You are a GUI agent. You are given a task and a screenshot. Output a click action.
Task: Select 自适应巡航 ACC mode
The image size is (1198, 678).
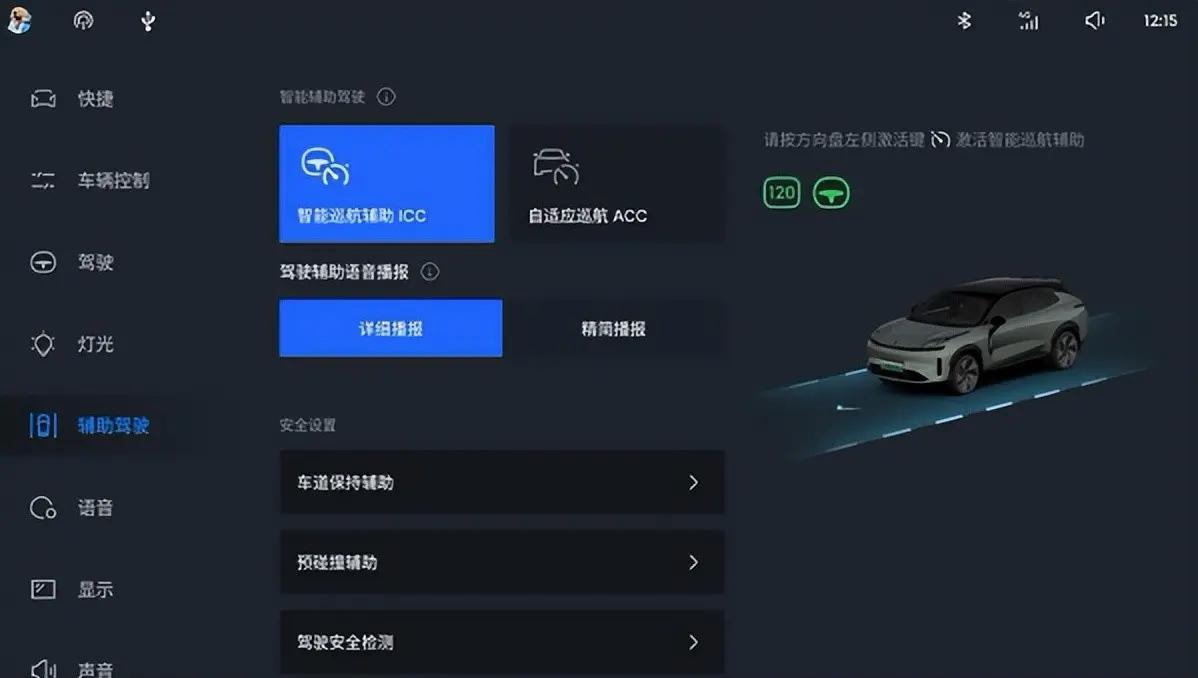point(617,184)
